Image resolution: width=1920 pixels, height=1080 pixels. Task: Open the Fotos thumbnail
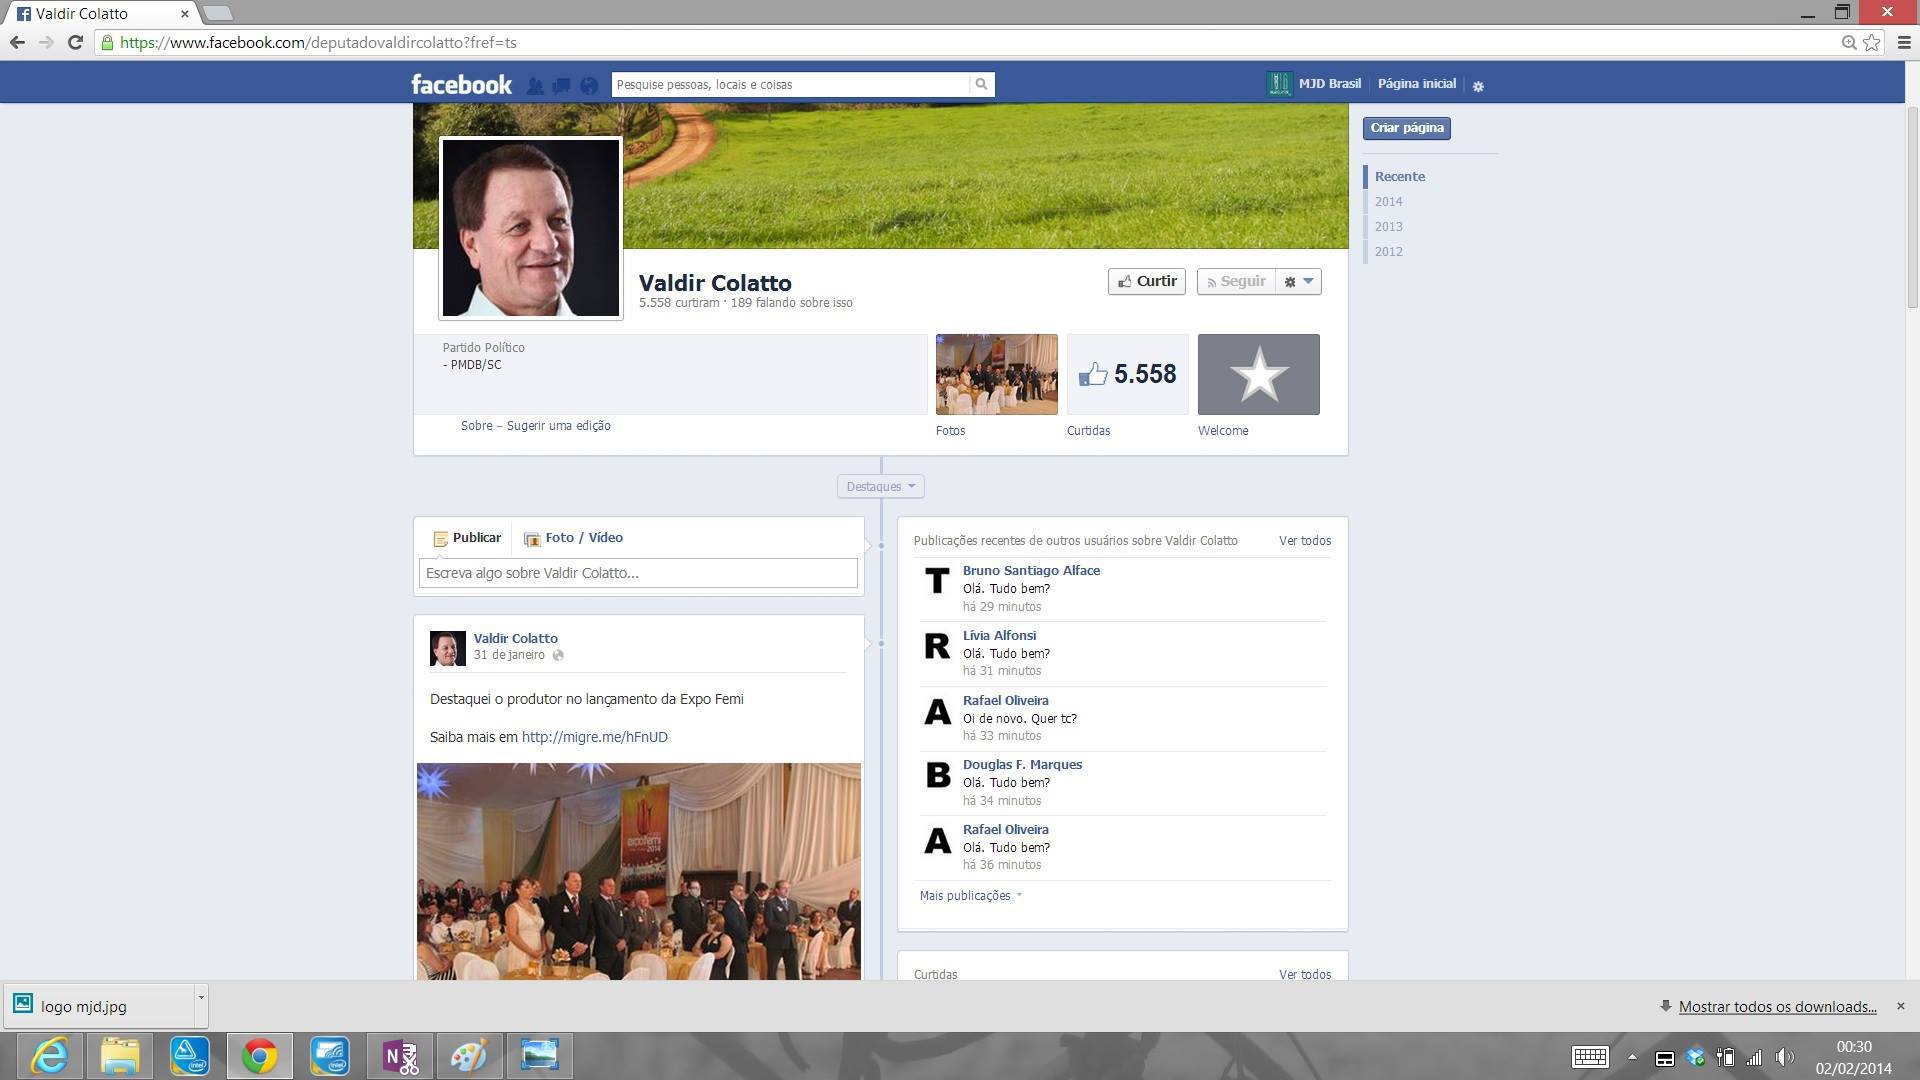pyautogui.click(x=996, y=374)
